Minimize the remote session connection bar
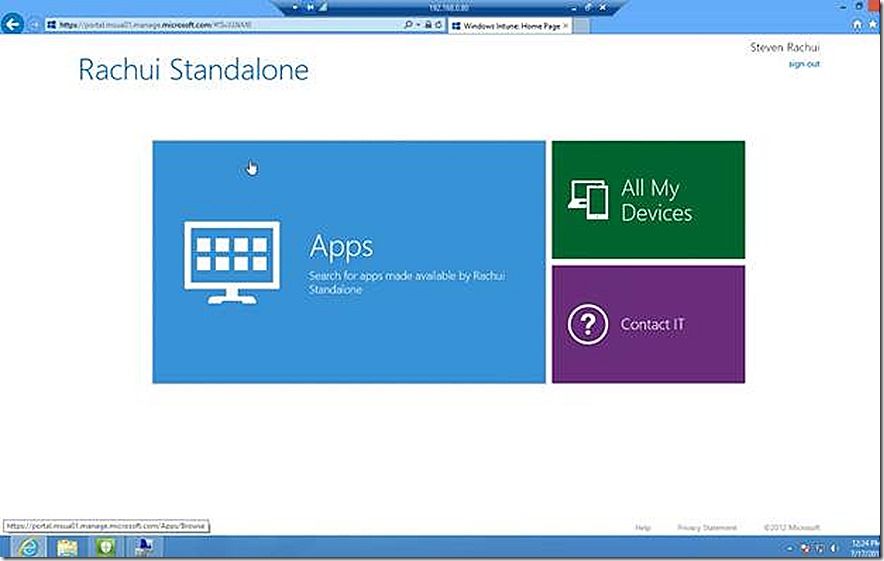The width and height of the screenshot is (884, 561). pos(574,8)
